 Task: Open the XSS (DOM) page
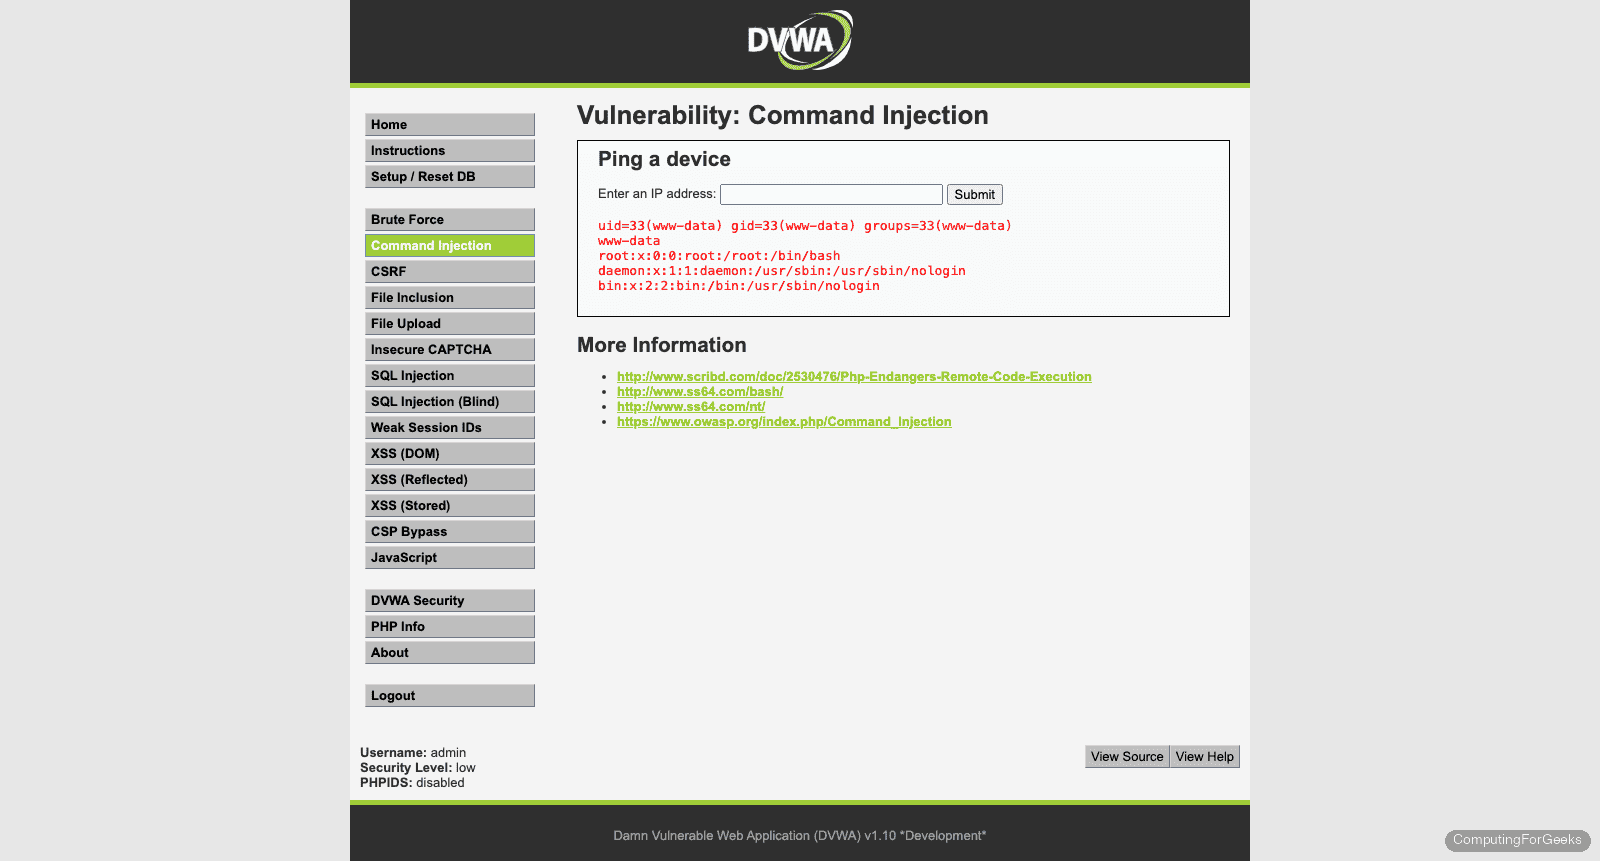(450, 454)
